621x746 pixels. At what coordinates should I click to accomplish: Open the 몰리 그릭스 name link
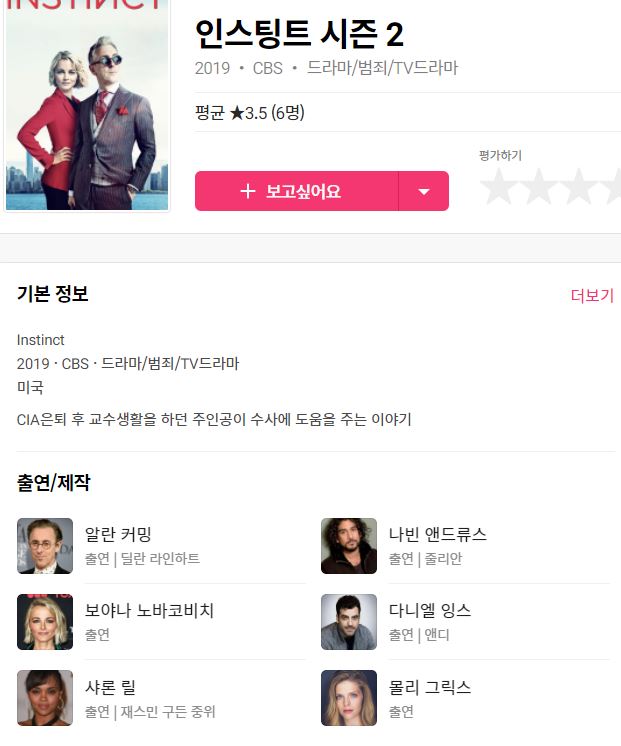click(x=430, y=687)
